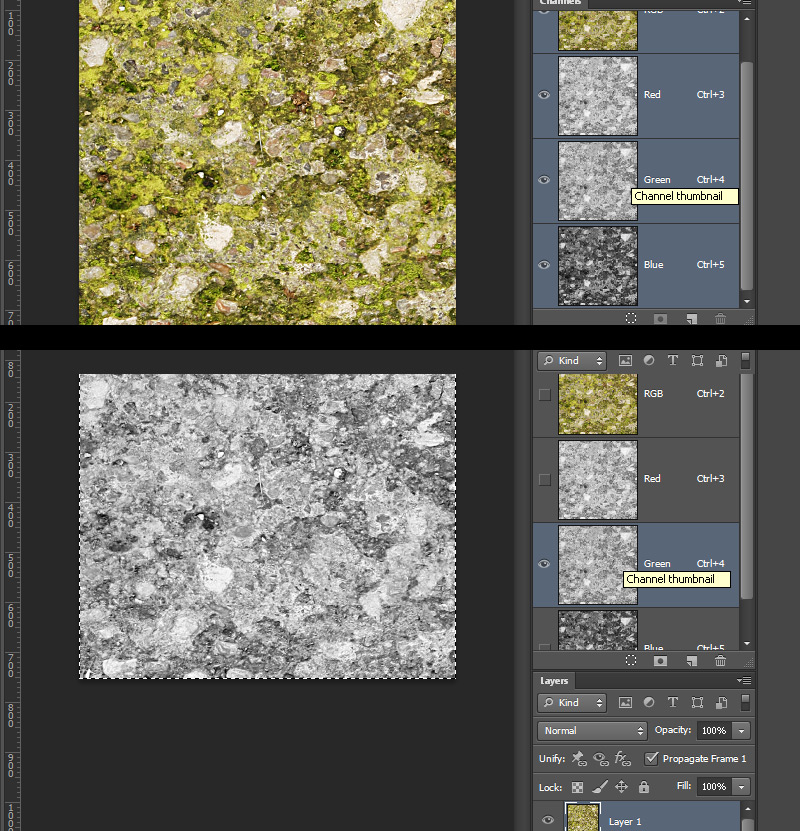Save selection as channel in lower Channels panel

click(660, 661)
